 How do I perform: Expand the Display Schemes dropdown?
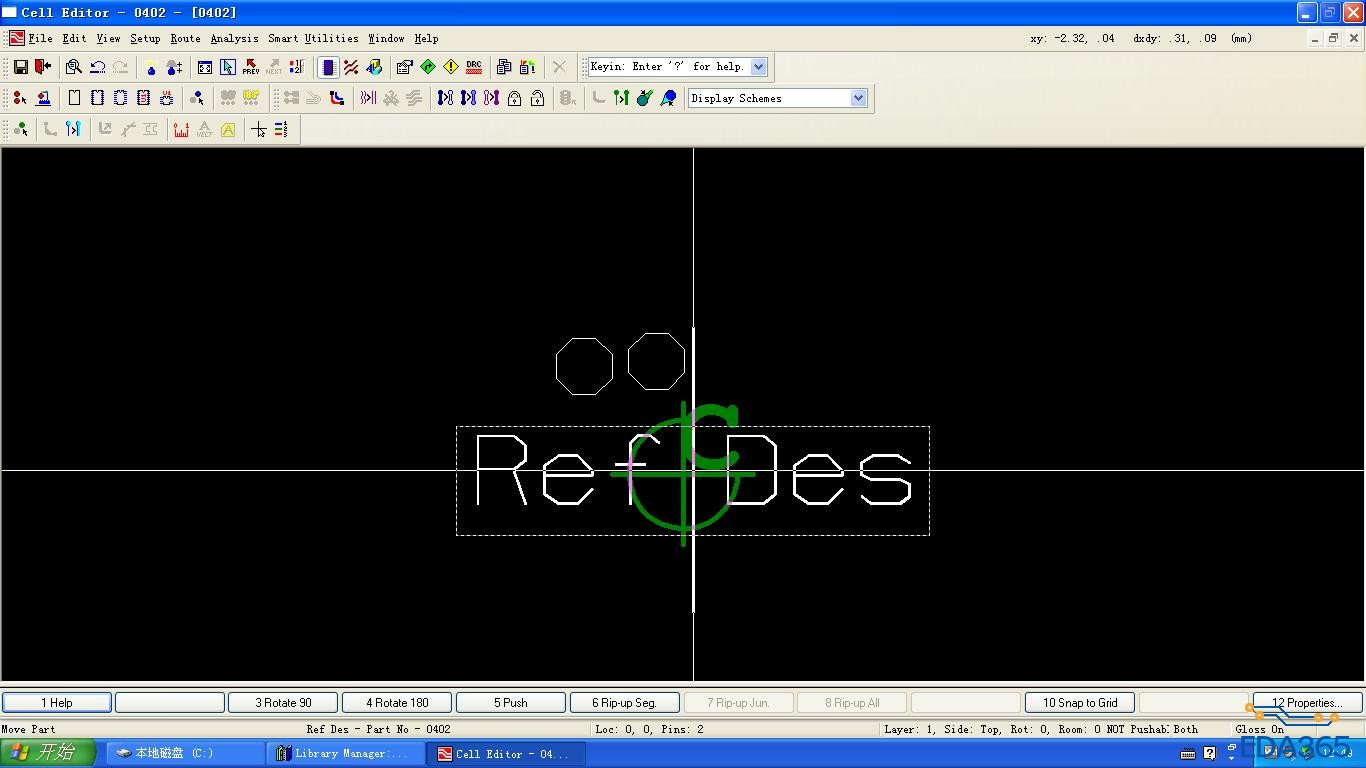[x=858, y=98]
